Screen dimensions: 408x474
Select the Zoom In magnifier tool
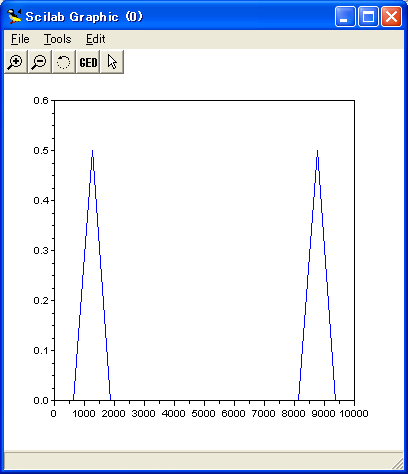(x=16, y=62)
